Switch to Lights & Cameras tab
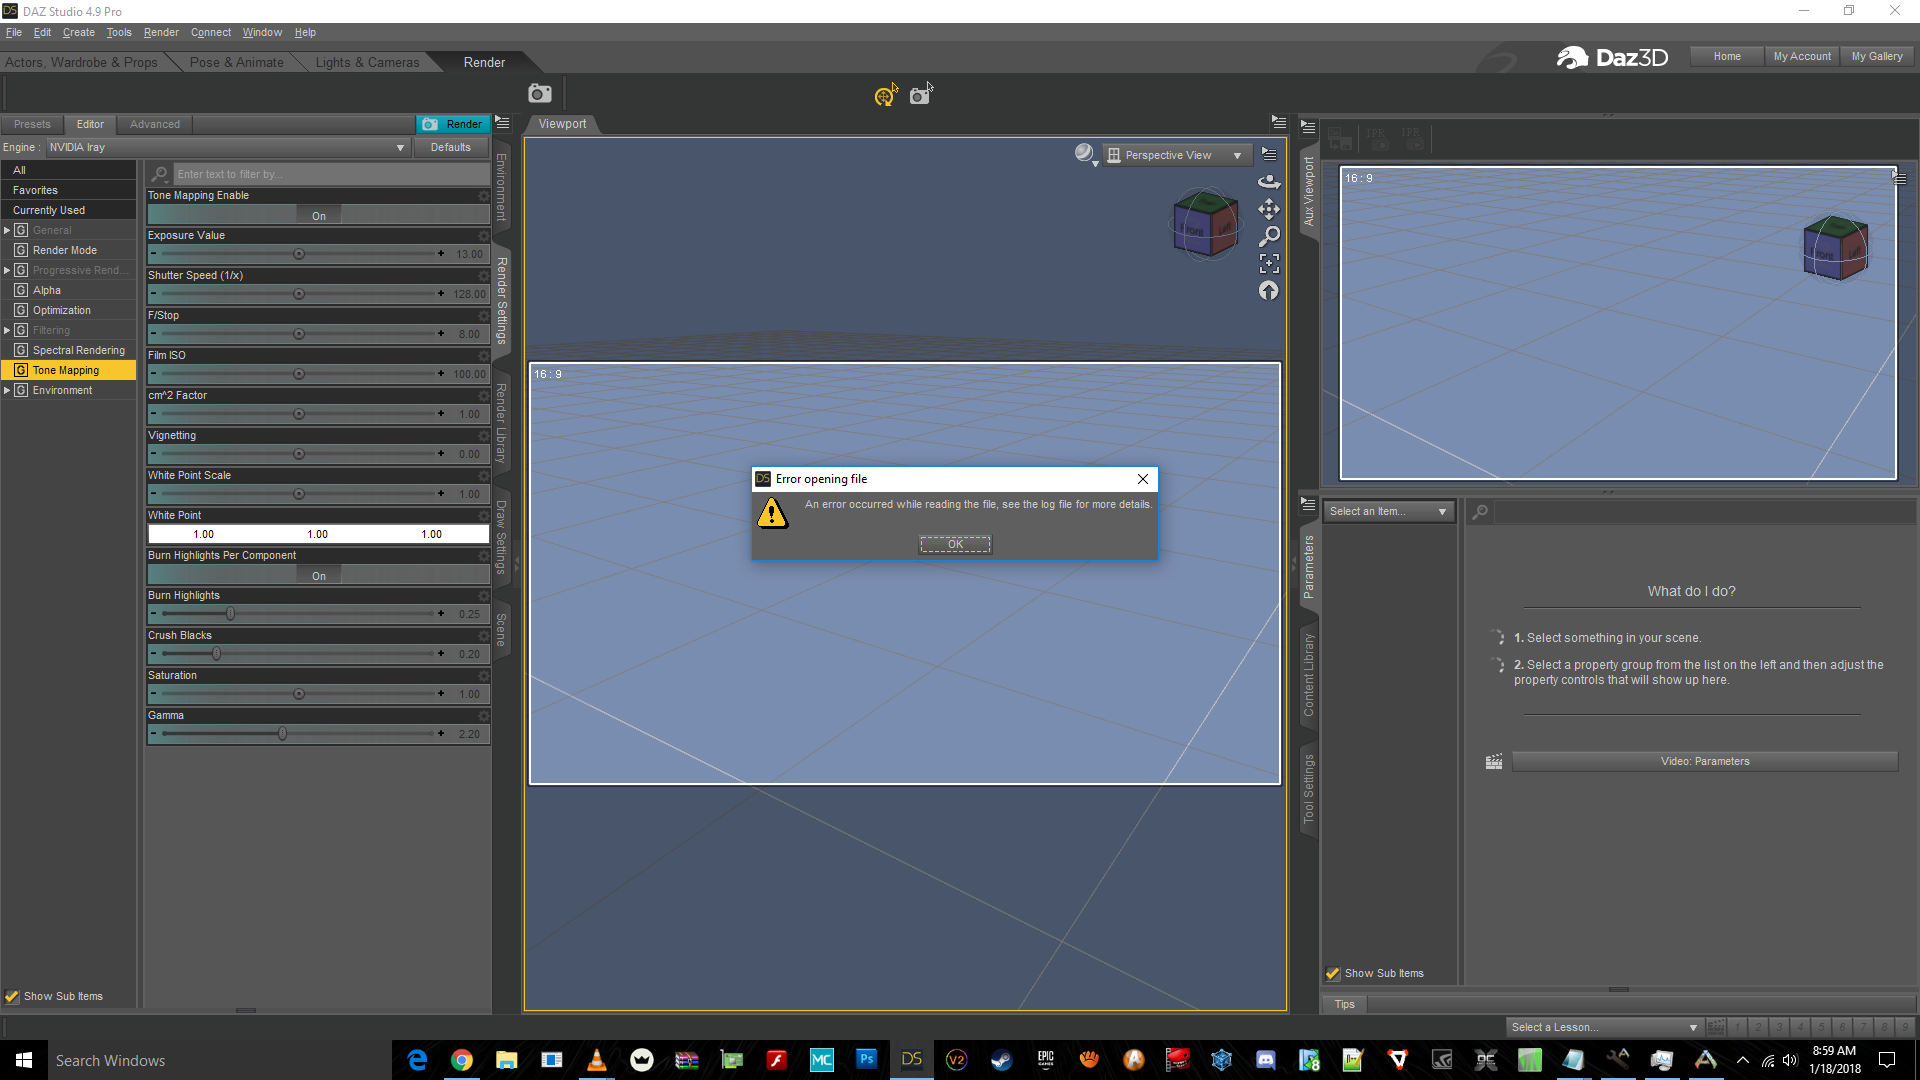The height and width of the screenshot is (1080, 1920). point(367,62)
